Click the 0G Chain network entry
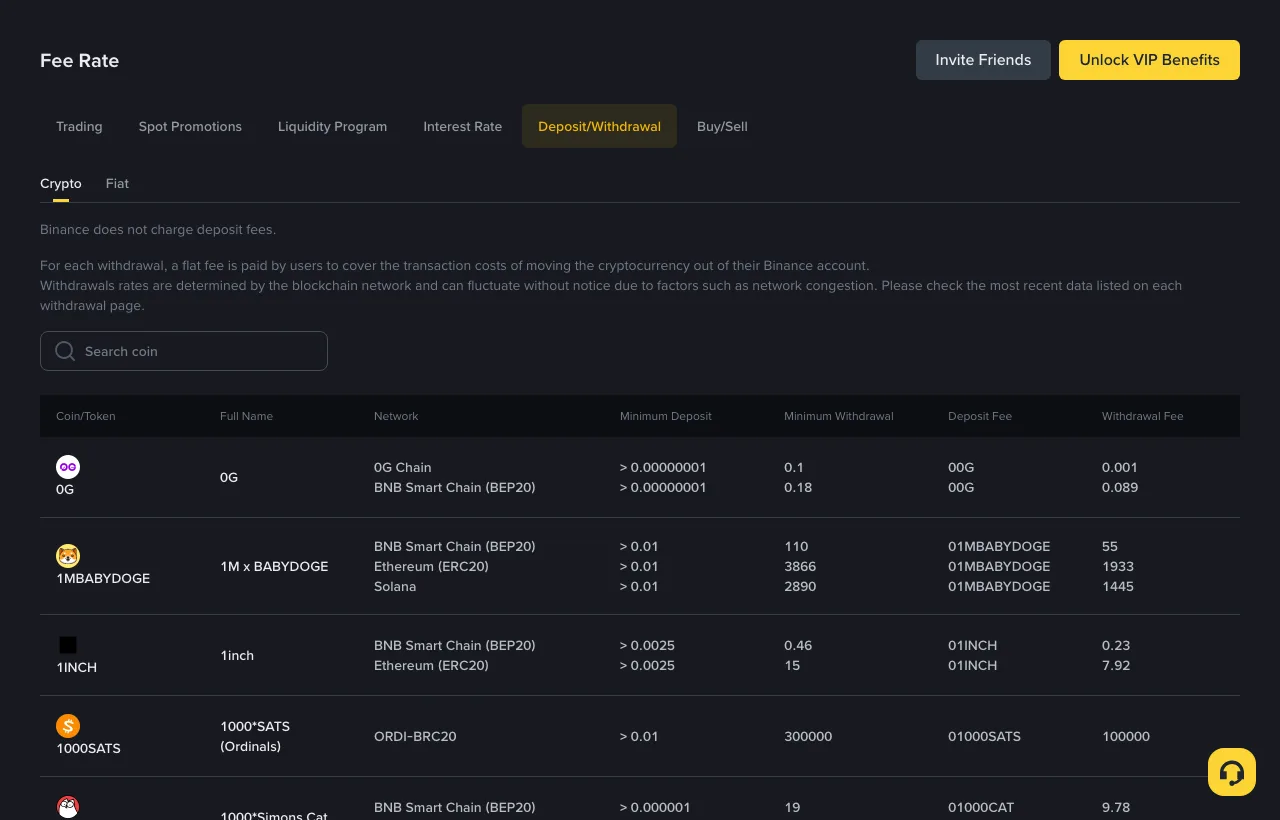 (x=403, y=467)
